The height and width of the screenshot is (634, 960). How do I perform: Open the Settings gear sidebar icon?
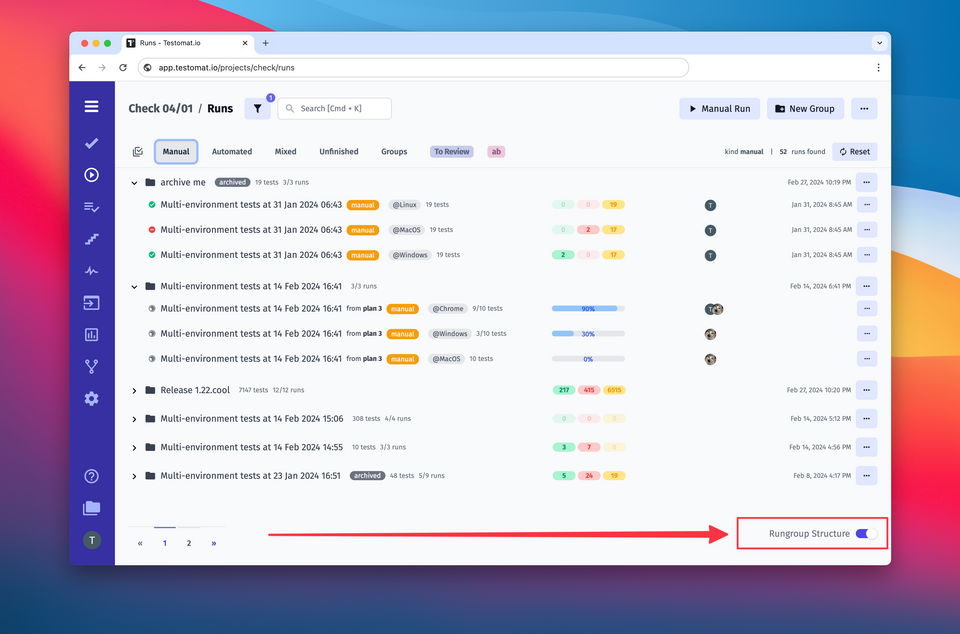[x=91, y=398]
